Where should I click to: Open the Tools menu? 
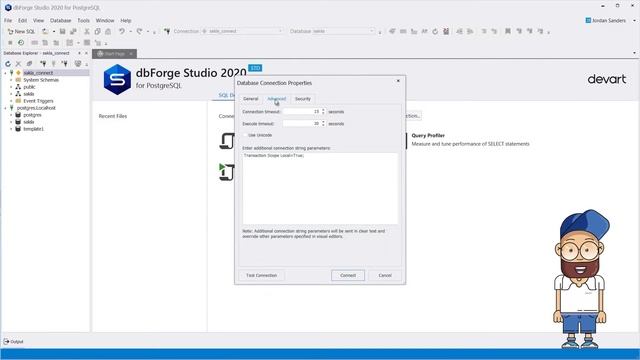pyautogui.click(x=83, y=20)
